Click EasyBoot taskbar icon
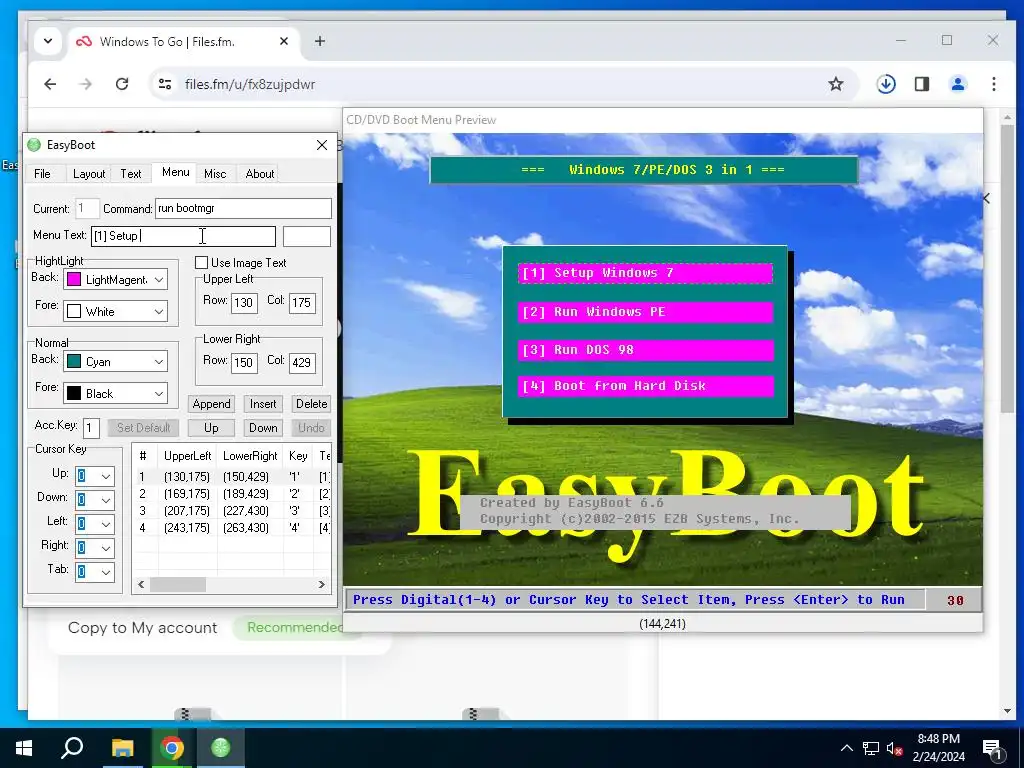Image resolution: width=1024 pixels, height=768 pixels. point(221,748)
